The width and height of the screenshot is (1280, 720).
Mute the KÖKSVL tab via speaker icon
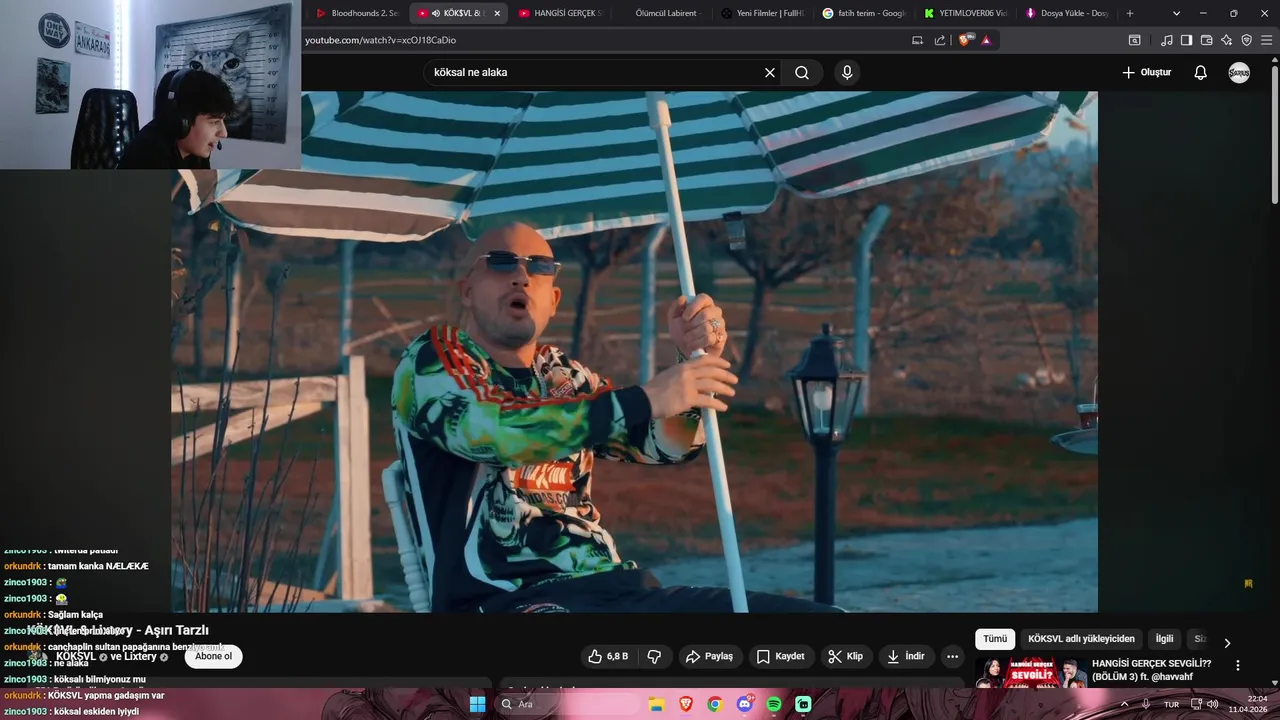(x=437, y=13)
